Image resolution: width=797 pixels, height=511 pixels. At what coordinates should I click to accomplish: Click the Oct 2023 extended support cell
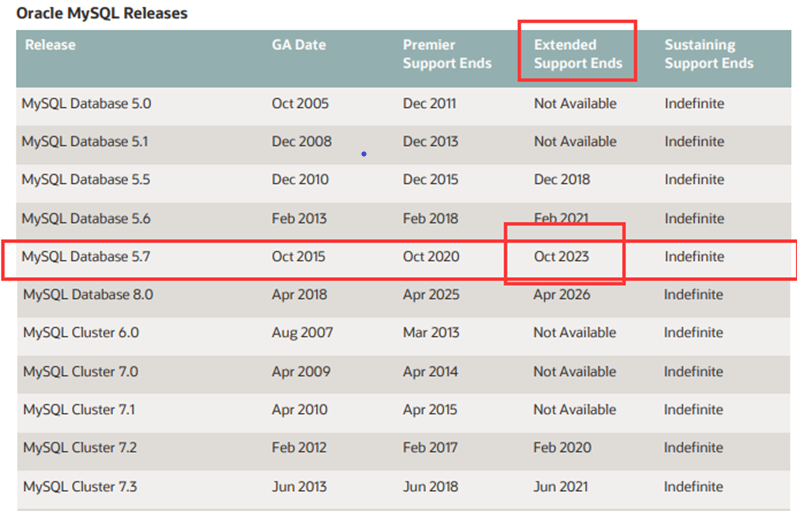pyautogui.click(x=561, y=257)
